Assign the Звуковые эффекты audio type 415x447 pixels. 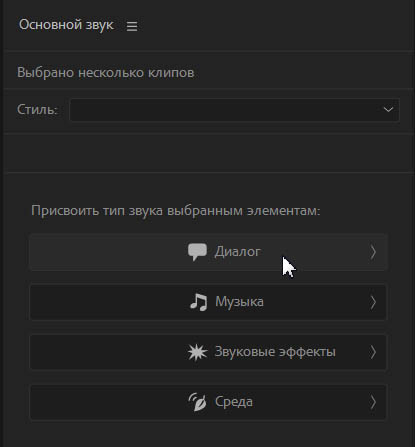click(x=208, y=352)
